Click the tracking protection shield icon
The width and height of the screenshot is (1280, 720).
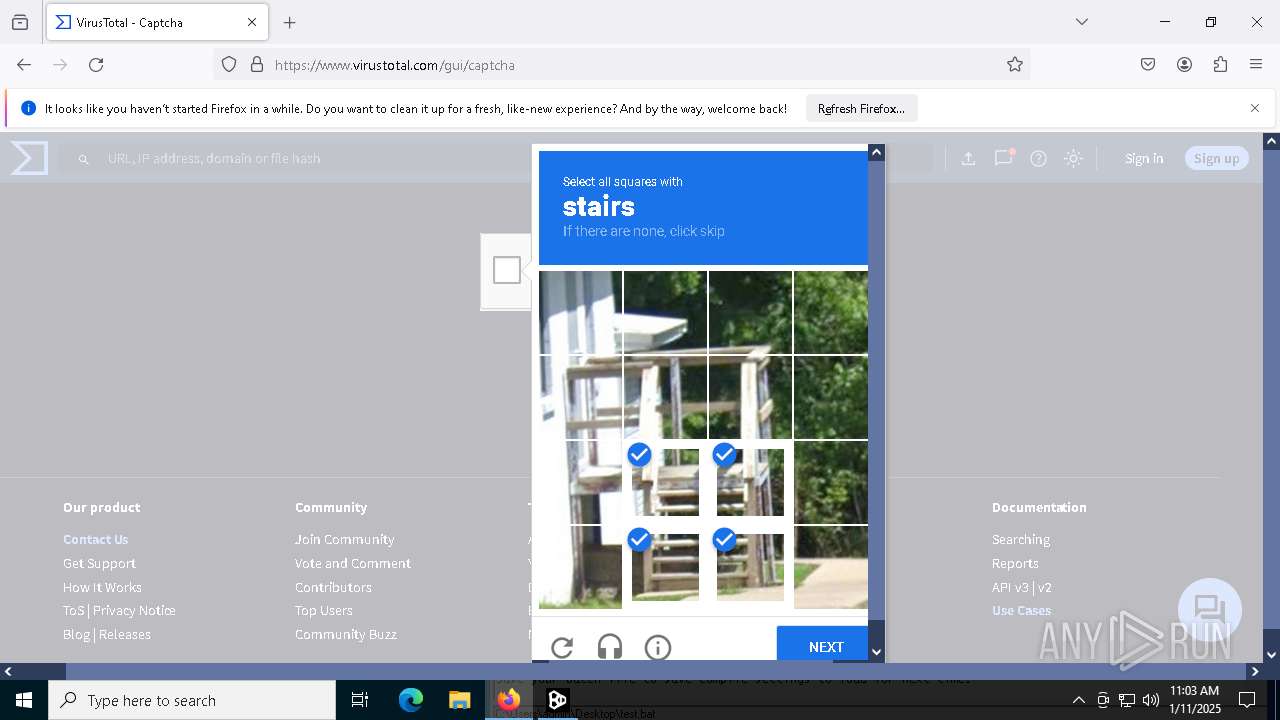[x=229, y=65]
